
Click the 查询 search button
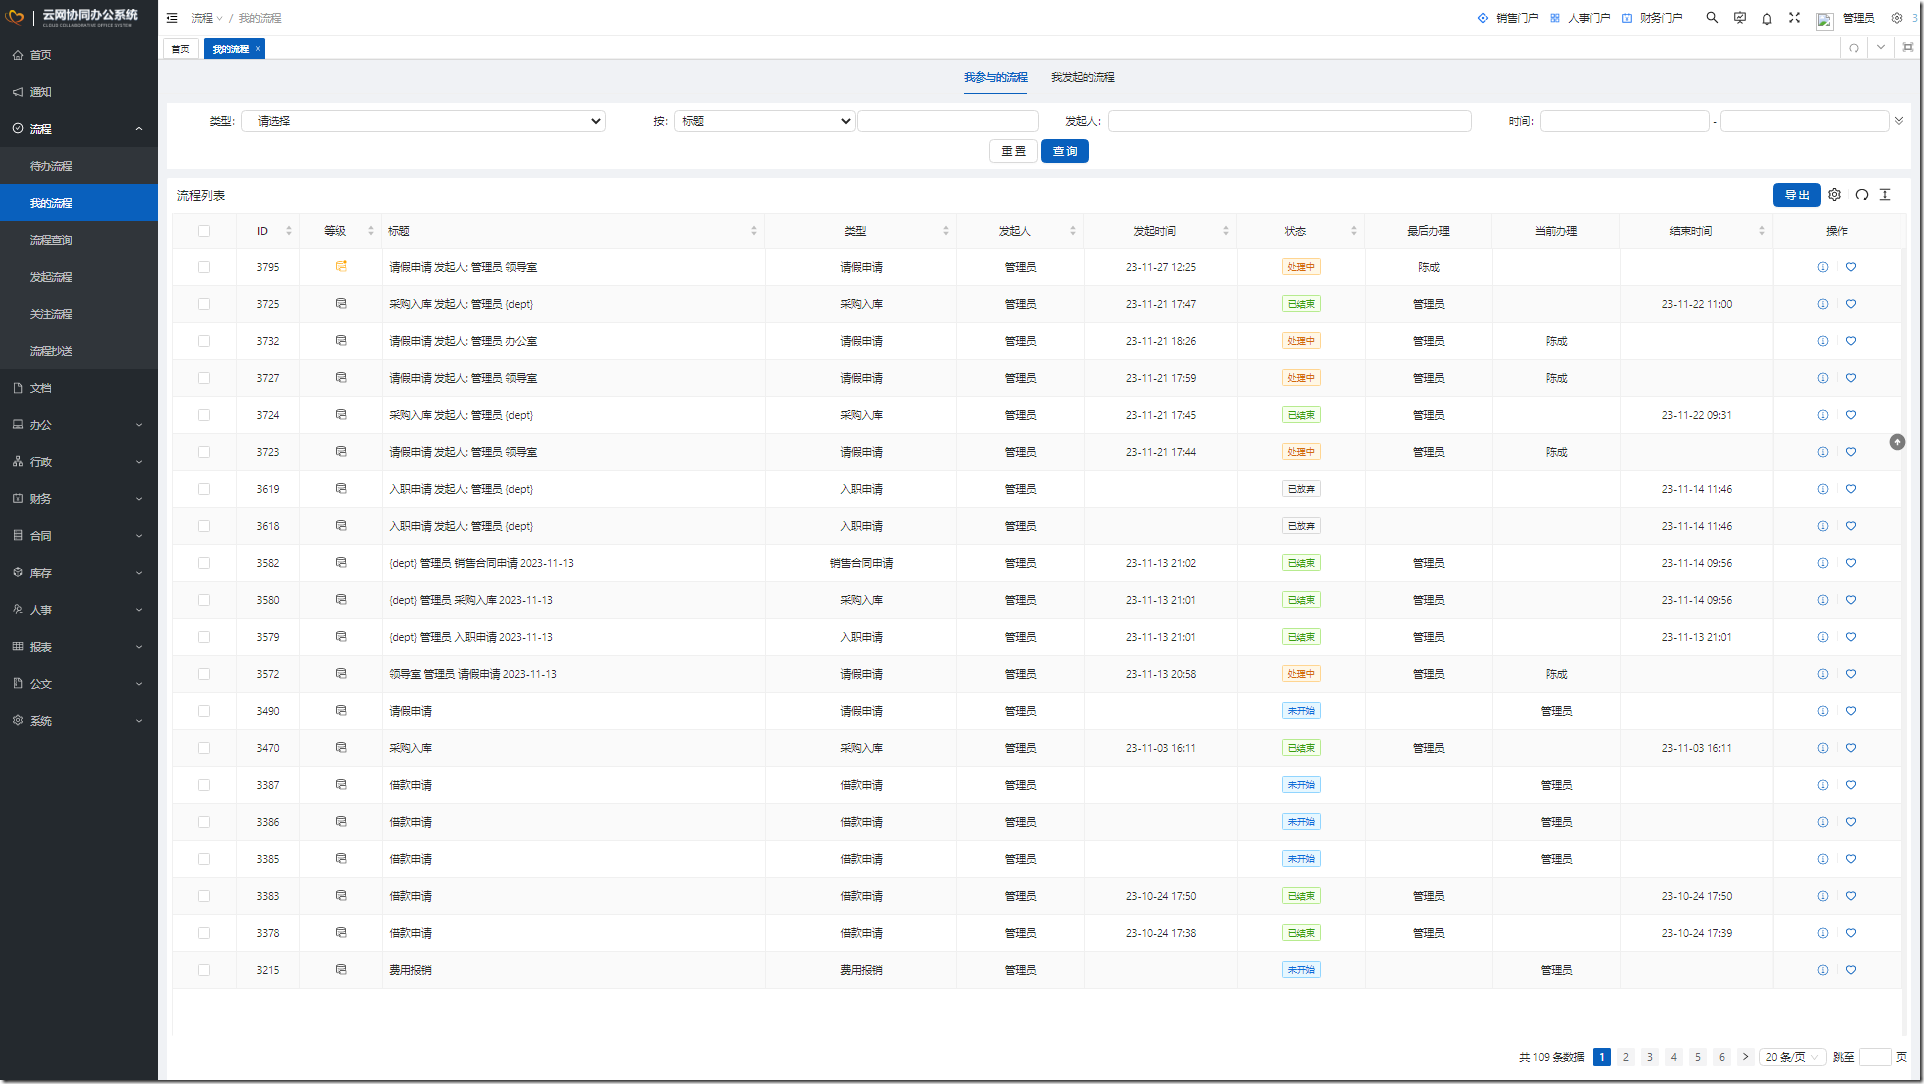tap(1064, 151)
